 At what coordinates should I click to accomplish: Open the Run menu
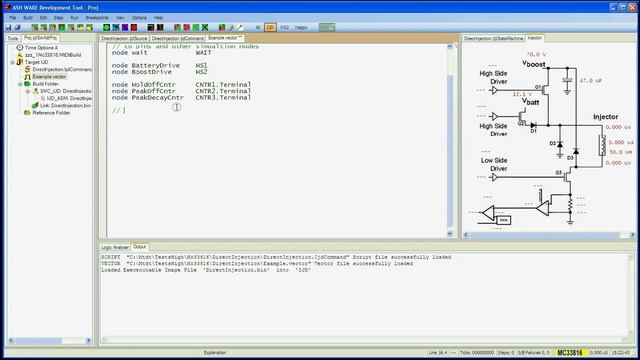point(74,18)
